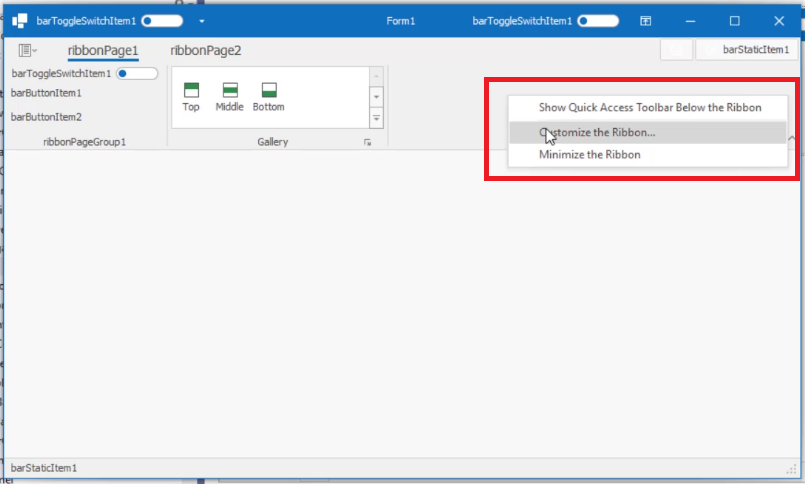Switch to the ribbonPage2 tab

(x=206, y=50)
